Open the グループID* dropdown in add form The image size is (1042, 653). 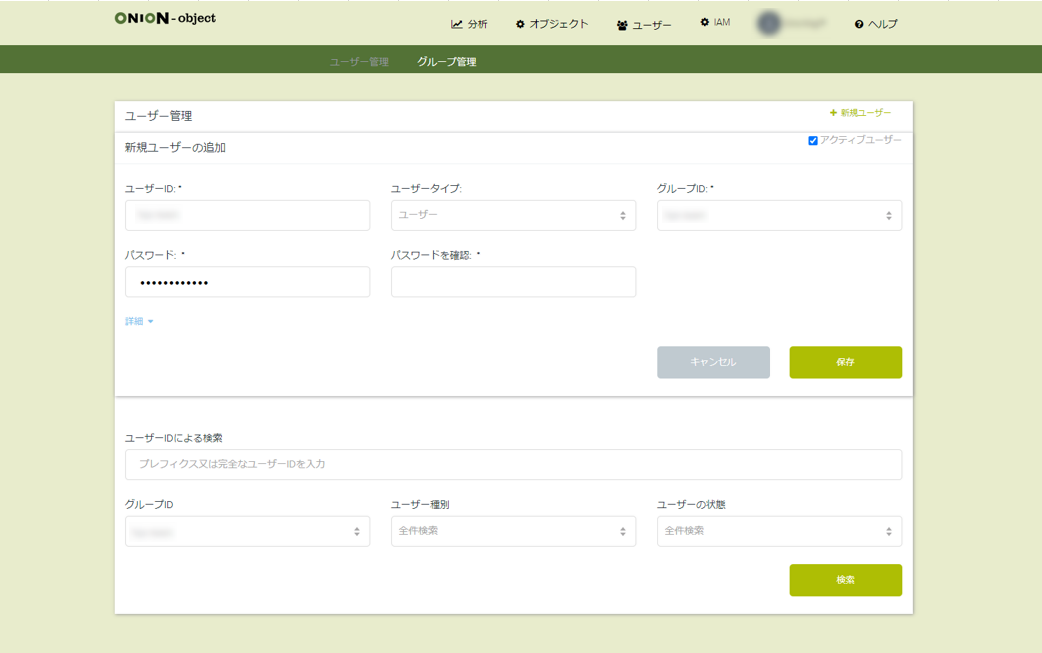click(x=779, y=215)
